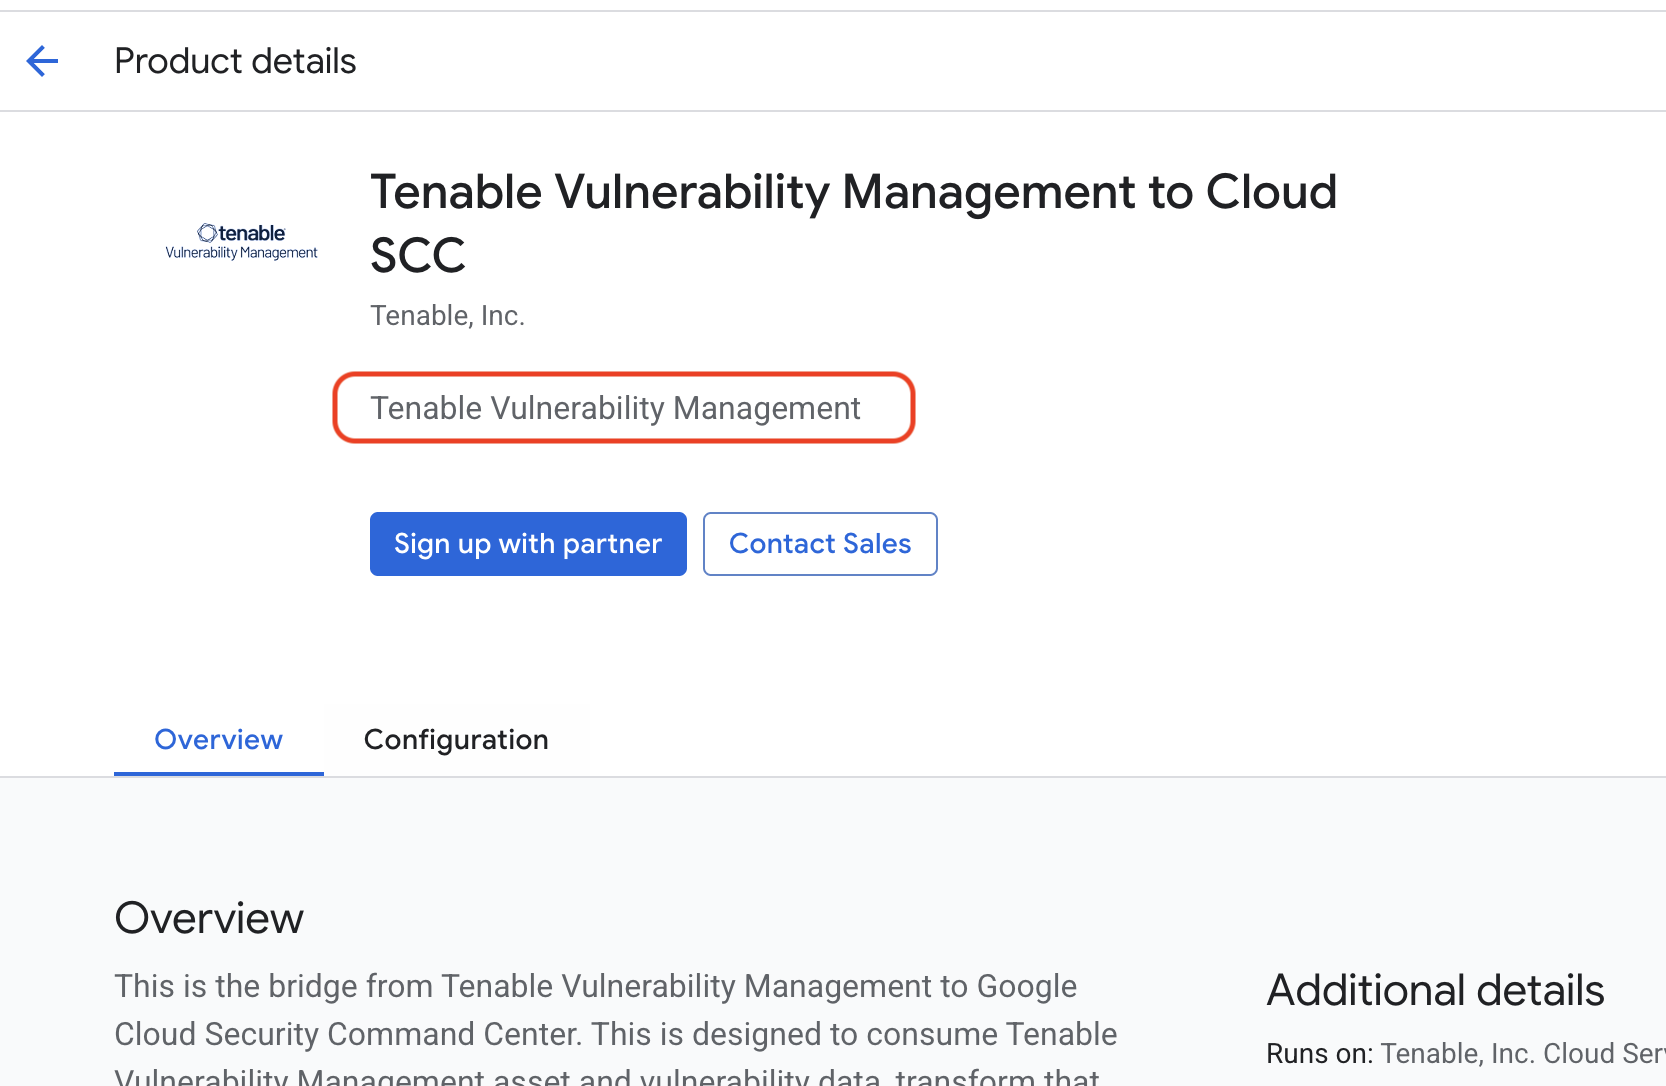Click the Overview section heading
The height and width of the screenshot is (1086, 1666).
click(209, 918)
